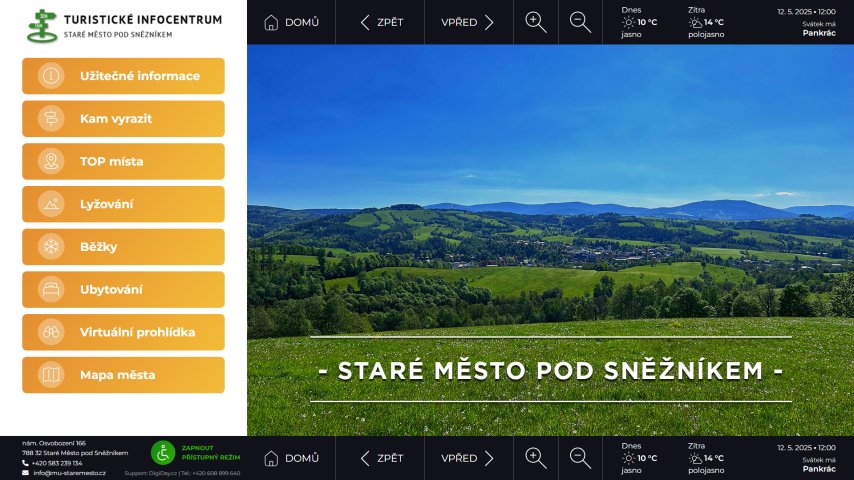
Task: Zoom out using the top magnifier minus icon
Action: point(580,22)
